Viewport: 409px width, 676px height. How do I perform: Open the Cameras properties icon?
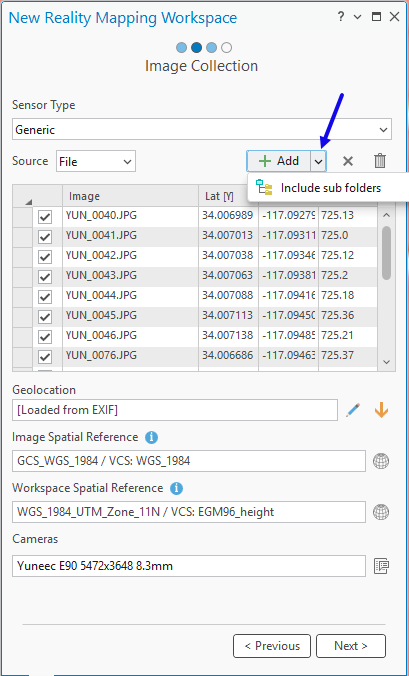[382, 565]
